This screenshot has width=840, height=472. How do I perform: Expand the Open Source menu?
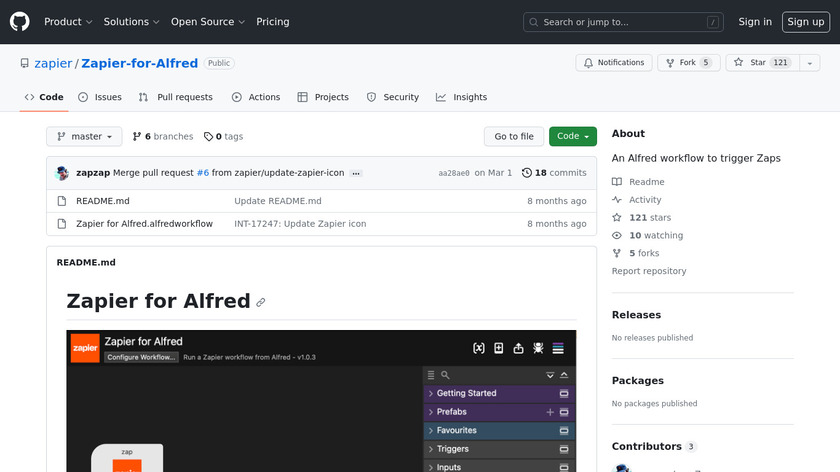click(x=208, y=22)
